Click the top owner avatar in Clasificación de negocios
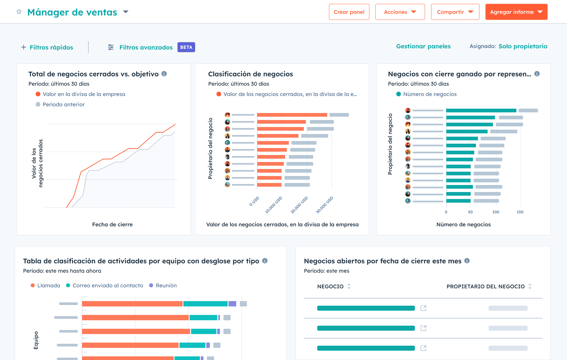 click(x=227, y=115)
